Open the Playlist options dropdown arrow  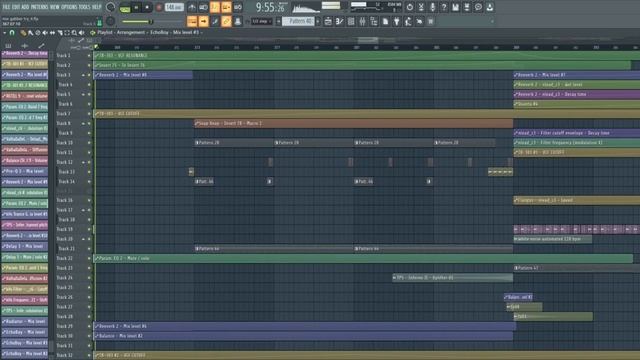click(x=4, y=33)
